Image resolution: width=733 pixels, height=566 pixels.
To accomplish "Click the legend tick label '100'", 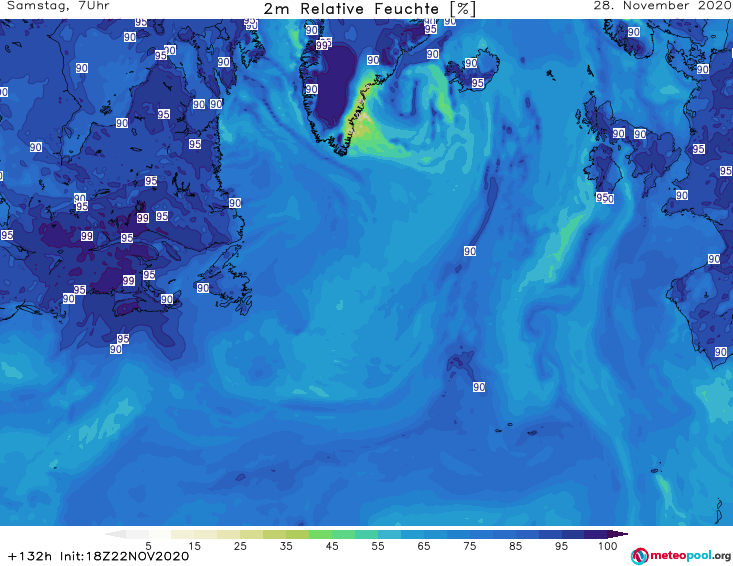I will pos(608,546).
